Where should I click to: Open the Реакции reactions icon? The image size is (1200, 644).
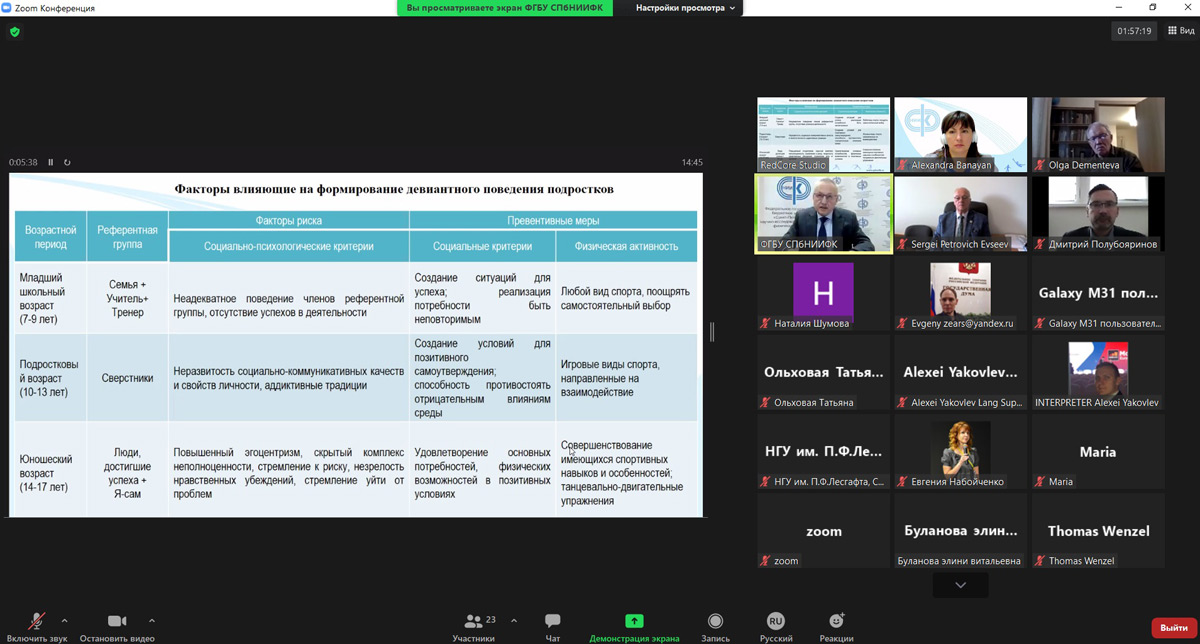[836, 621]
